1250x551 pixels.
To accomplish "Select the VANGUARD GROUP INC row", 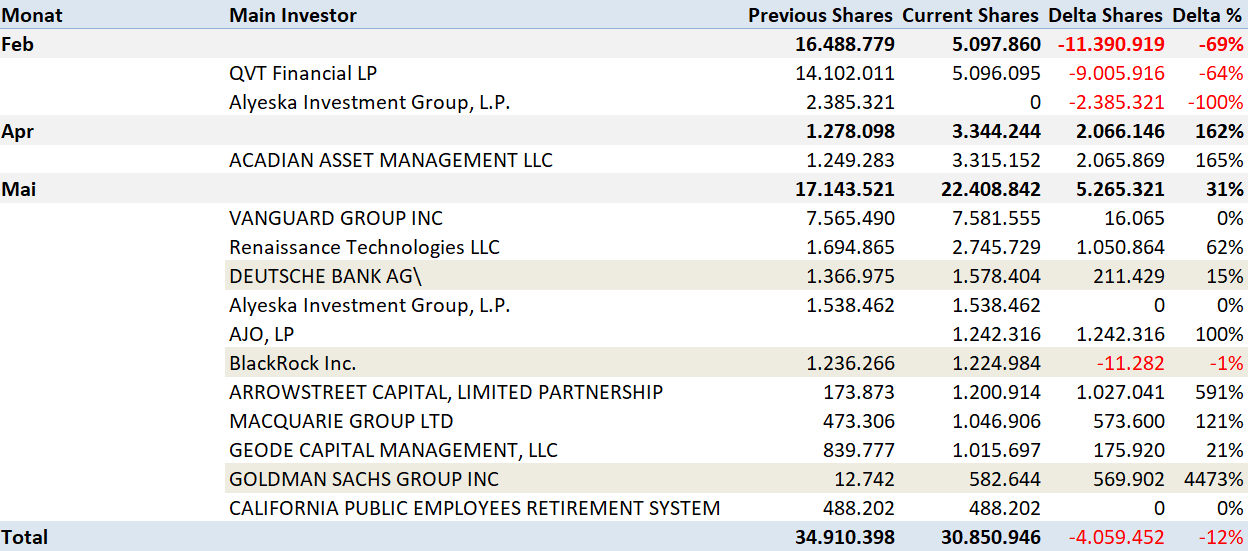I will point(336,218).
